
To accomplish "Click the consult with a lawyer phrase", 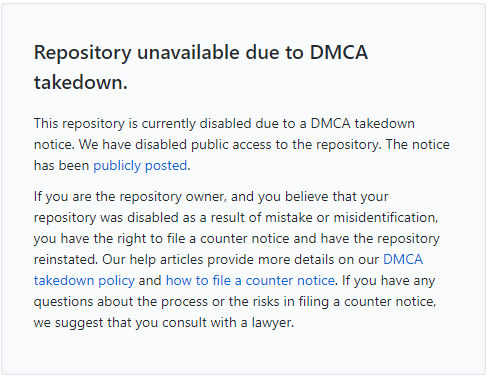I will (228, 323).
